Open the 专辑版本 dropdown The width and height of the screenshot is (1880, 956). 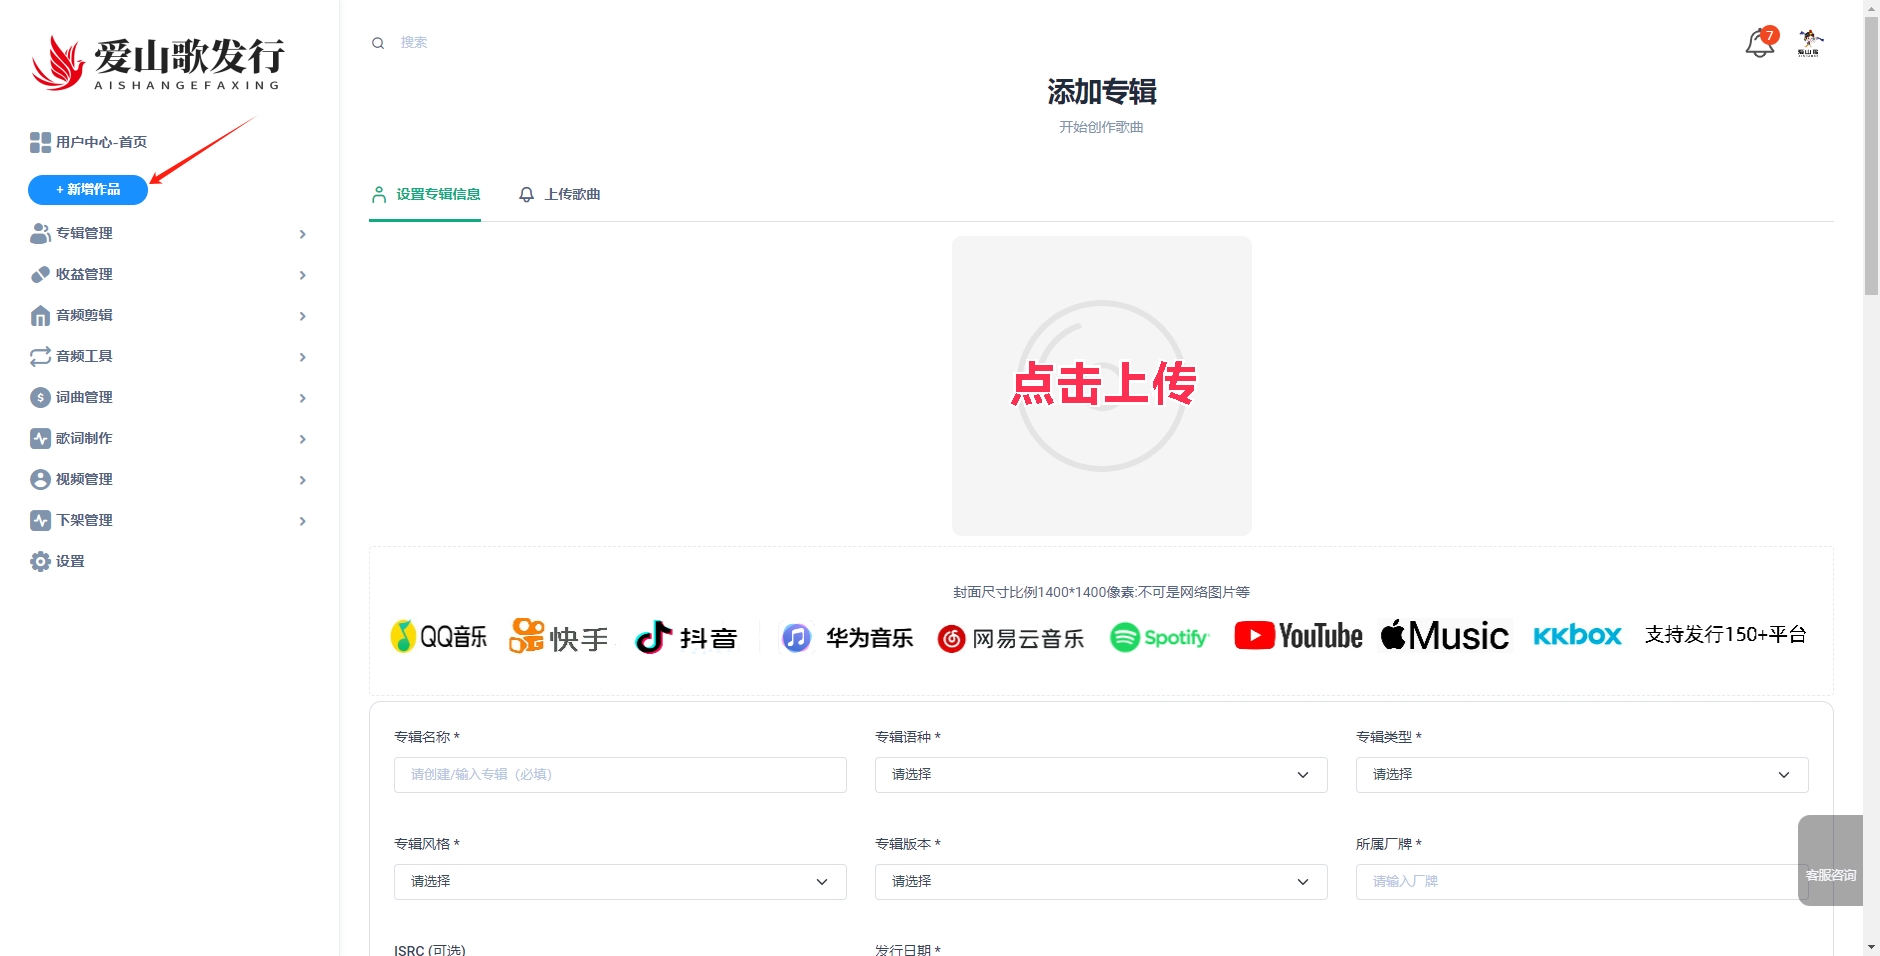click(x=1100, y=882)
